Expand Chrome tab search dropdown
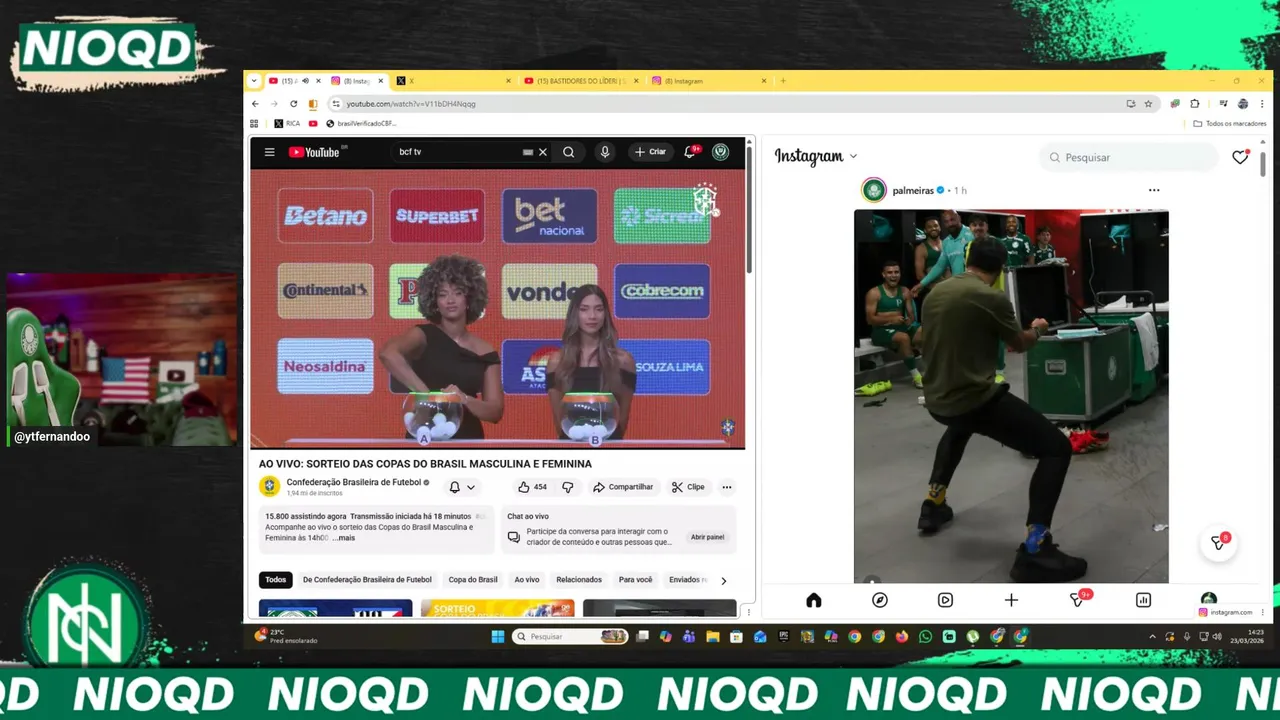The width and height of the screenshot is (1280, 720). 254,81
